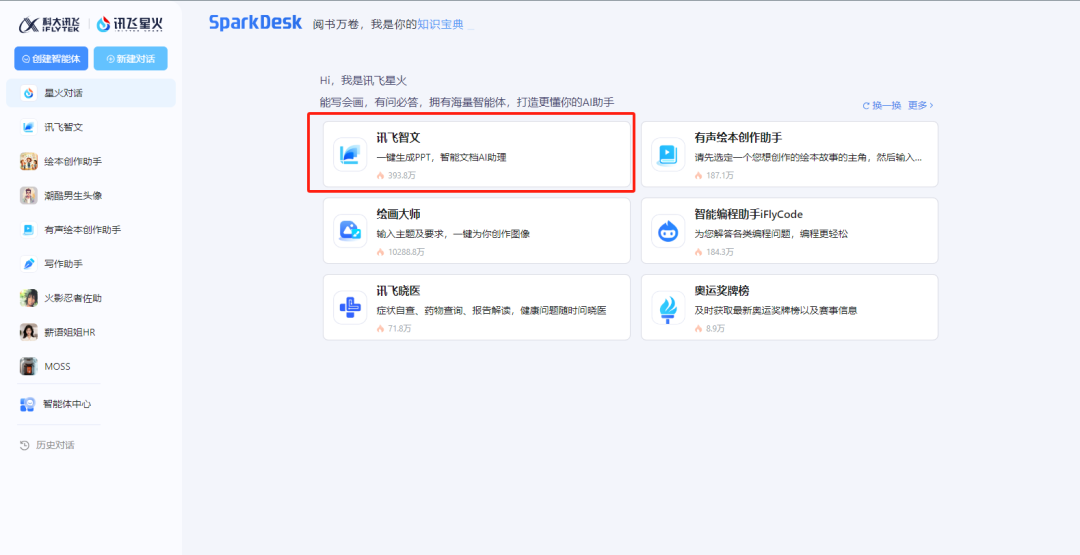Open the 有声绘本创作助手 card title
The width and height of the screenshot is (1080, 555).
pyautogui.click(x=738, y=138)
